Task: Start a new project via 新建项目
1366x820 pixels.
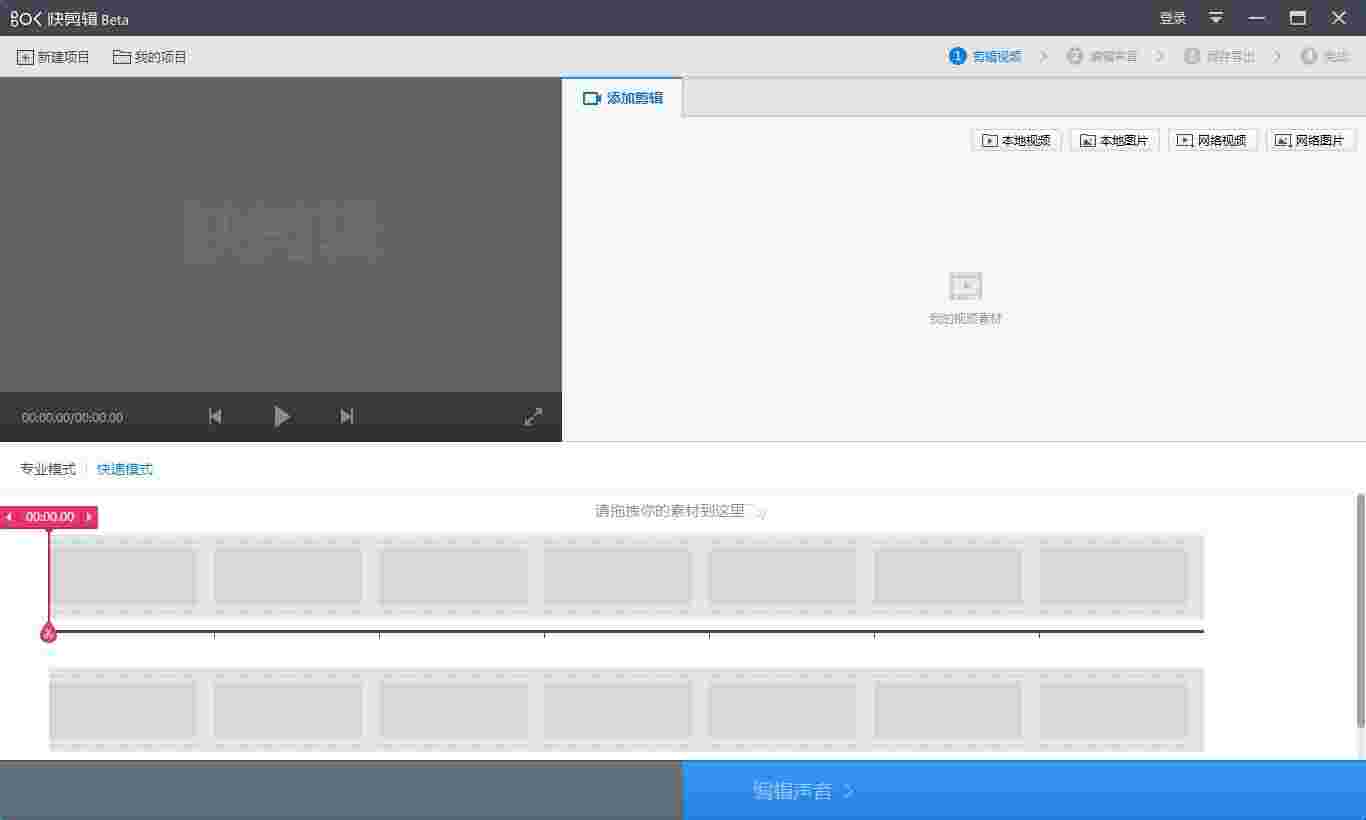Action: point(52,57)
